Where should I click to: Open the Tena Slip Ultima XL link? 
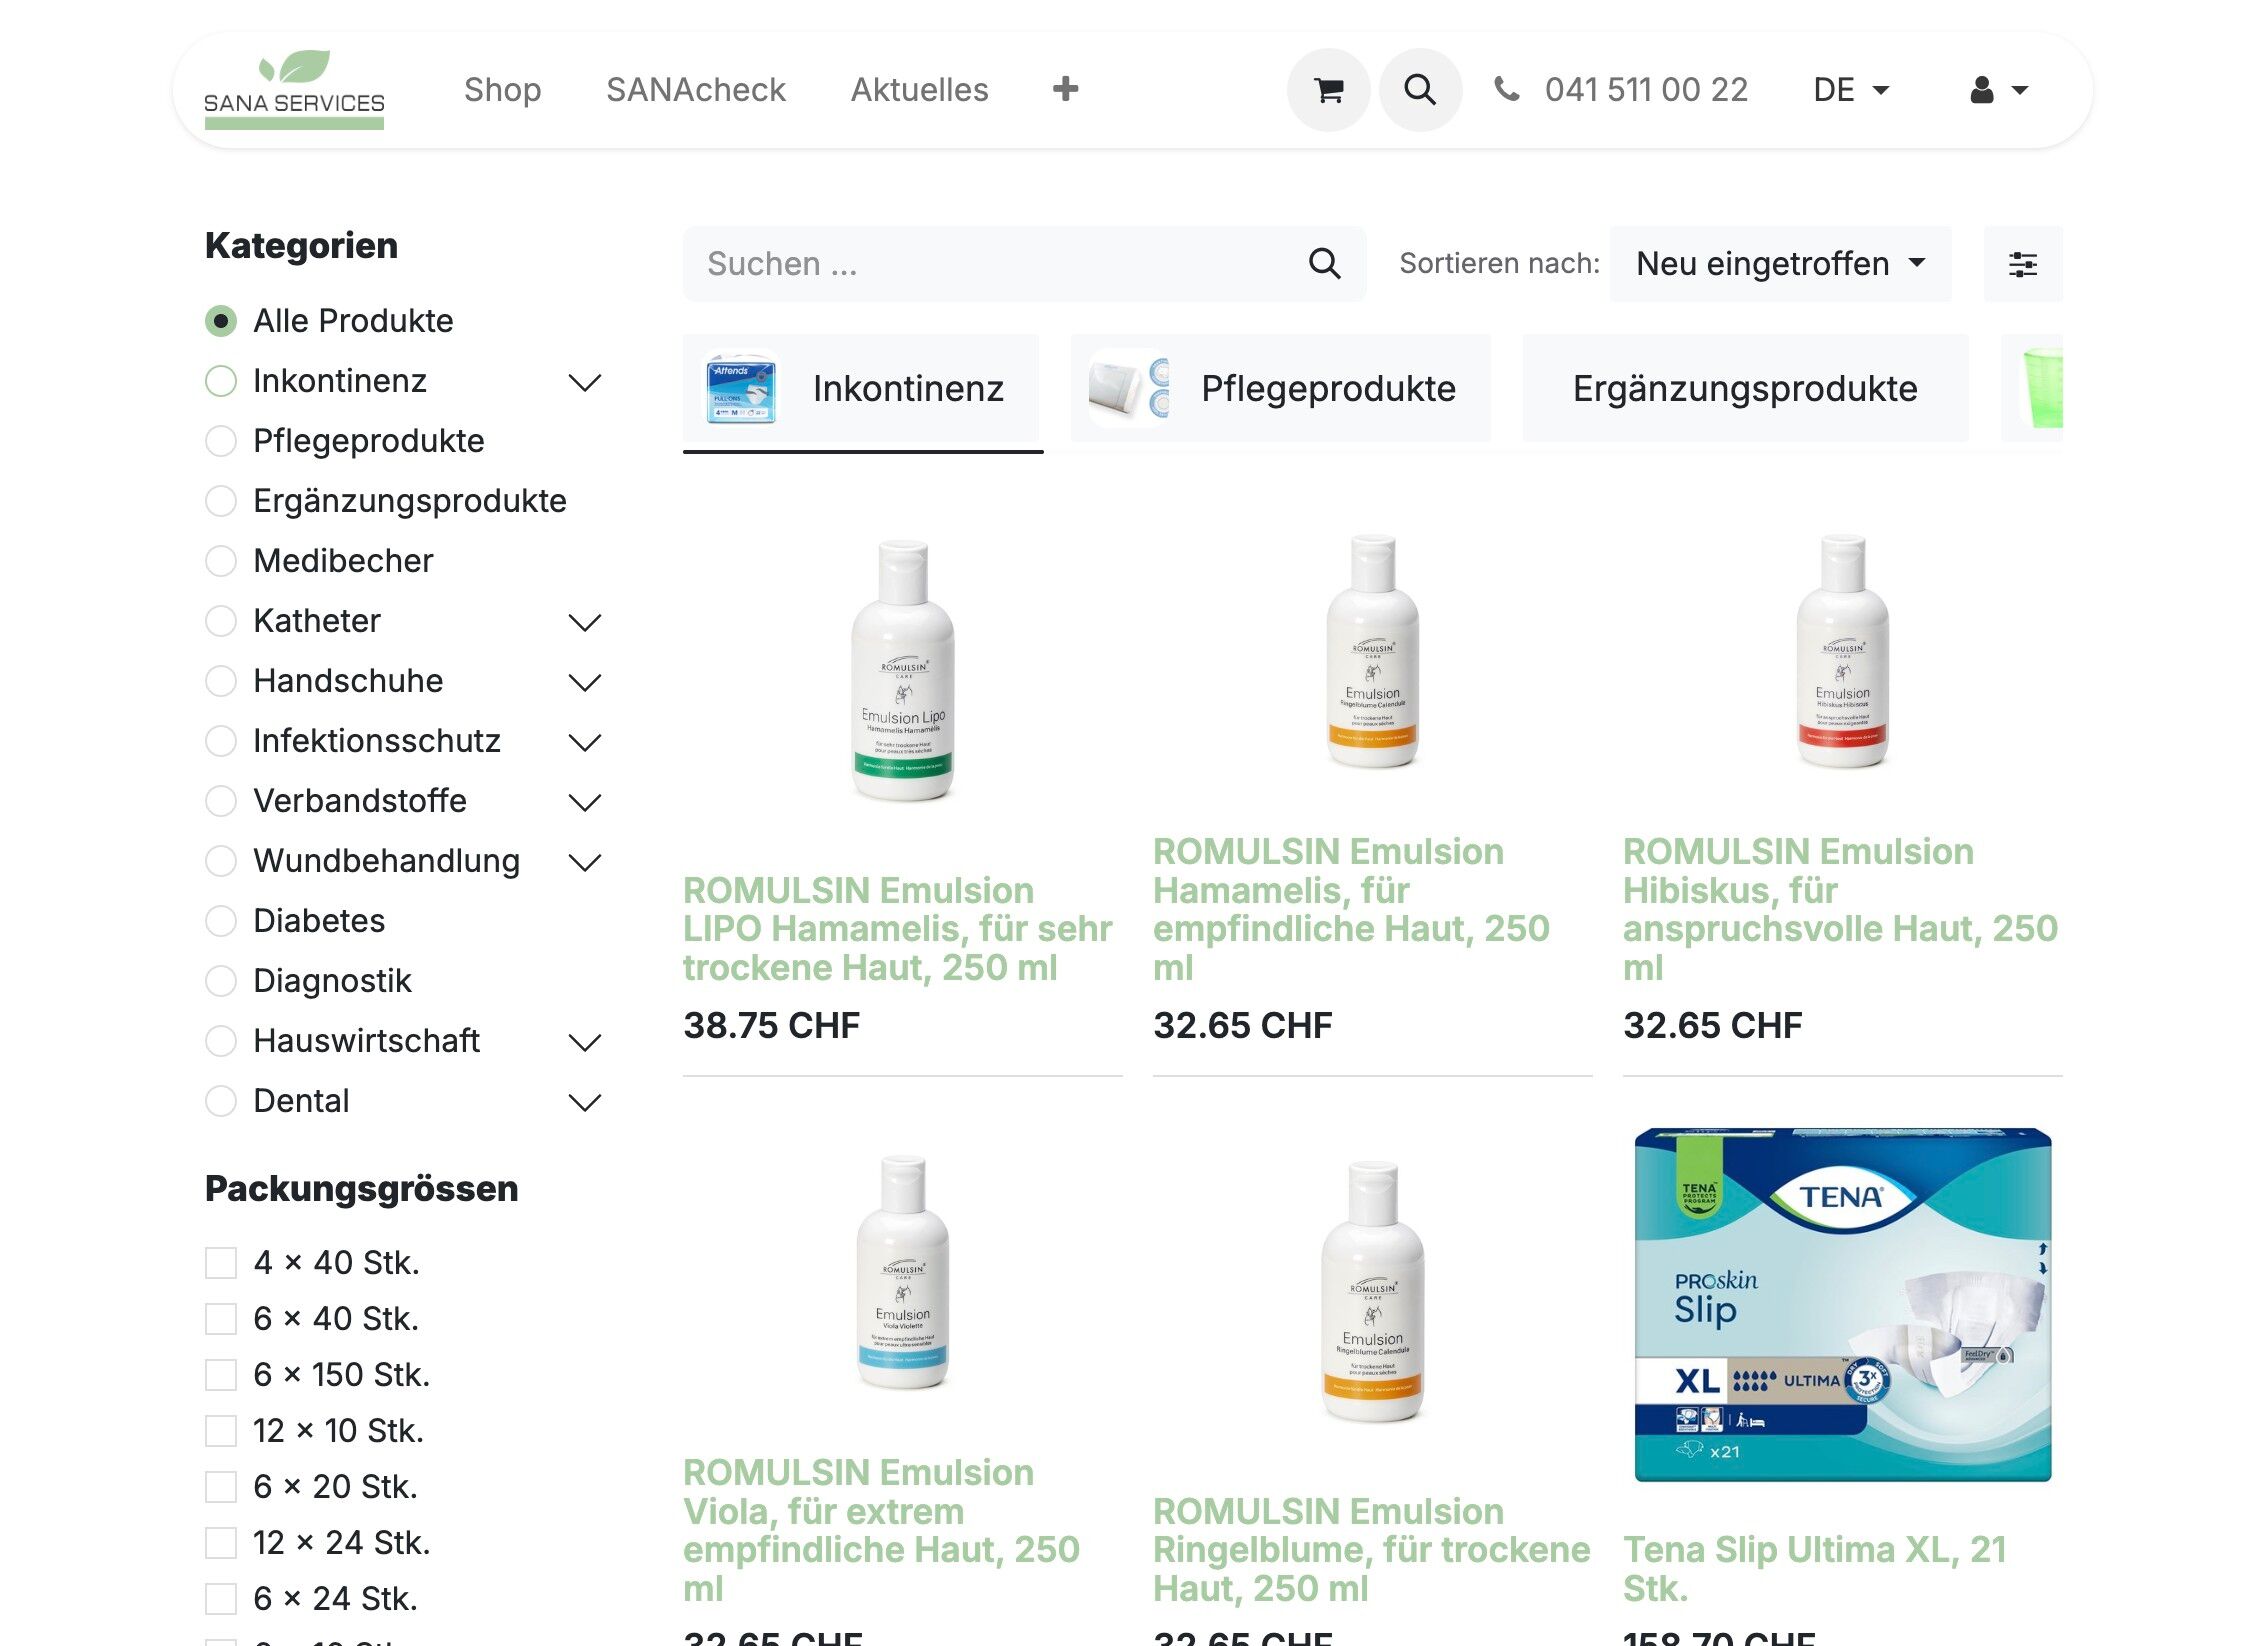coord(1815,1568)
